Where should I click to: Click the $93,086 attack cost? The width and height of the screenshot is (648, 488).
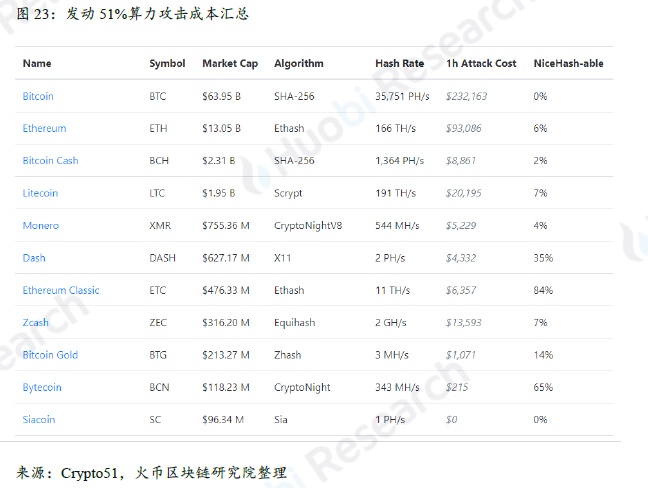tap(464, 129)
